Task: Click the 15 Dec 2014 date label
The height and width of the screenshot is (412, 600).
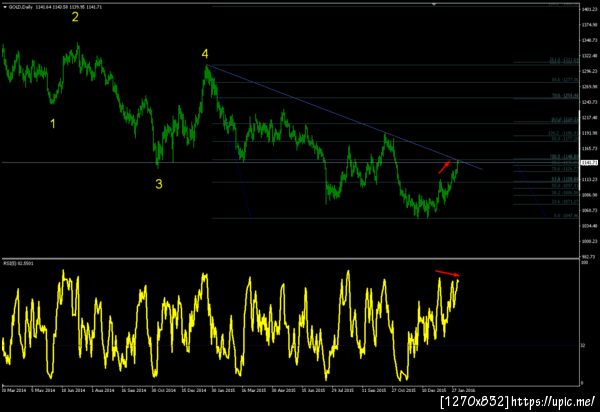Action: click(x=193, y=391)
